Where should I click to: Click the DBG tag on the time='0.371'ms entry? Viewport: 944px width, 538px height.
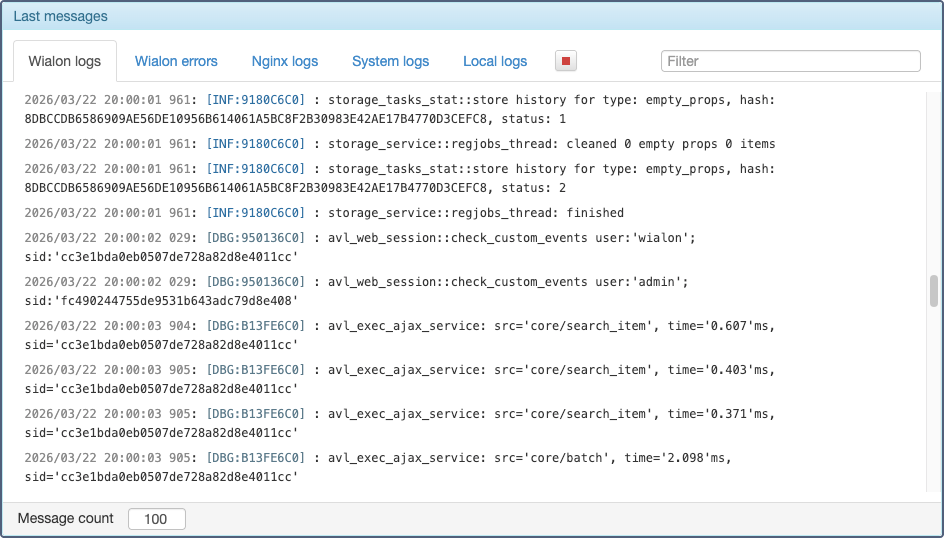point(255,414)
